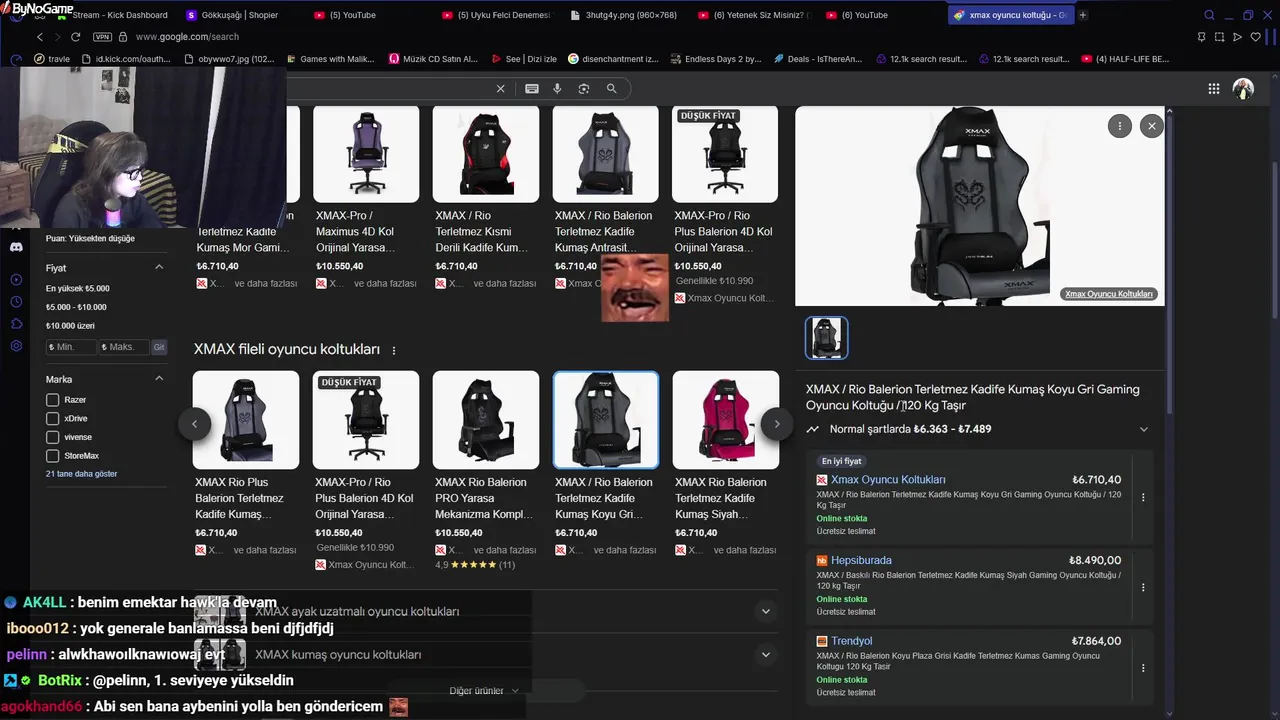Go back using browser back arrow
The width and height of the screenshot is (1280, 720).
coord(40,37)
